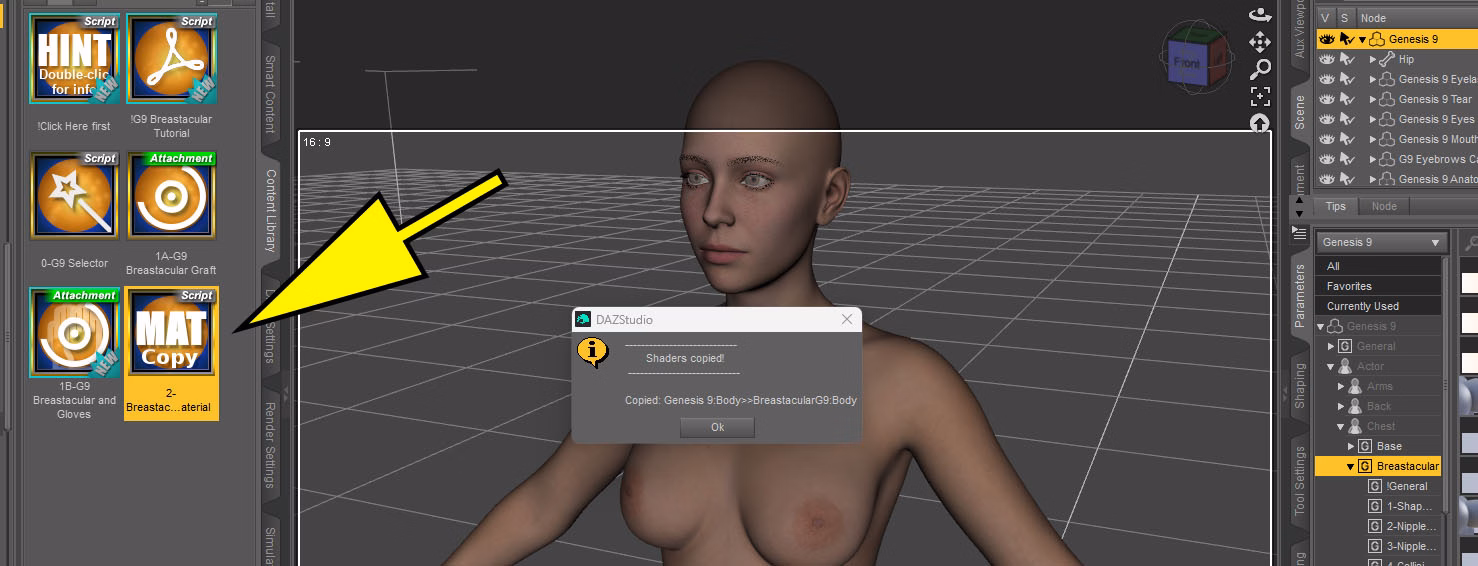Switch to the Content Library side tab
This screenshot has height=566, width=1478.
pyautogui.click(x=270, y=210)
